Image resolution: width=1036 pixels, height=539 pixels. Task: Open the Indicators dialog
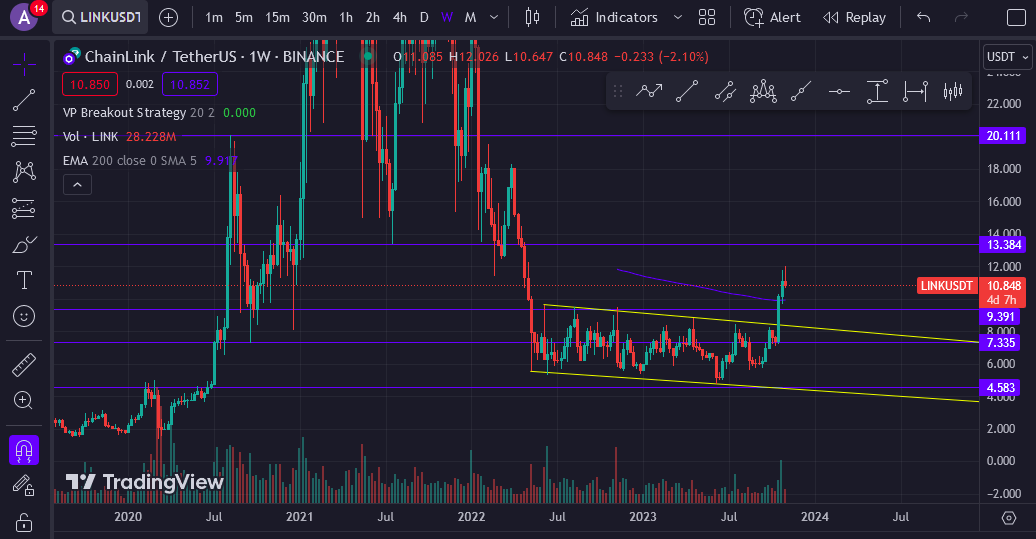[614, 18]
